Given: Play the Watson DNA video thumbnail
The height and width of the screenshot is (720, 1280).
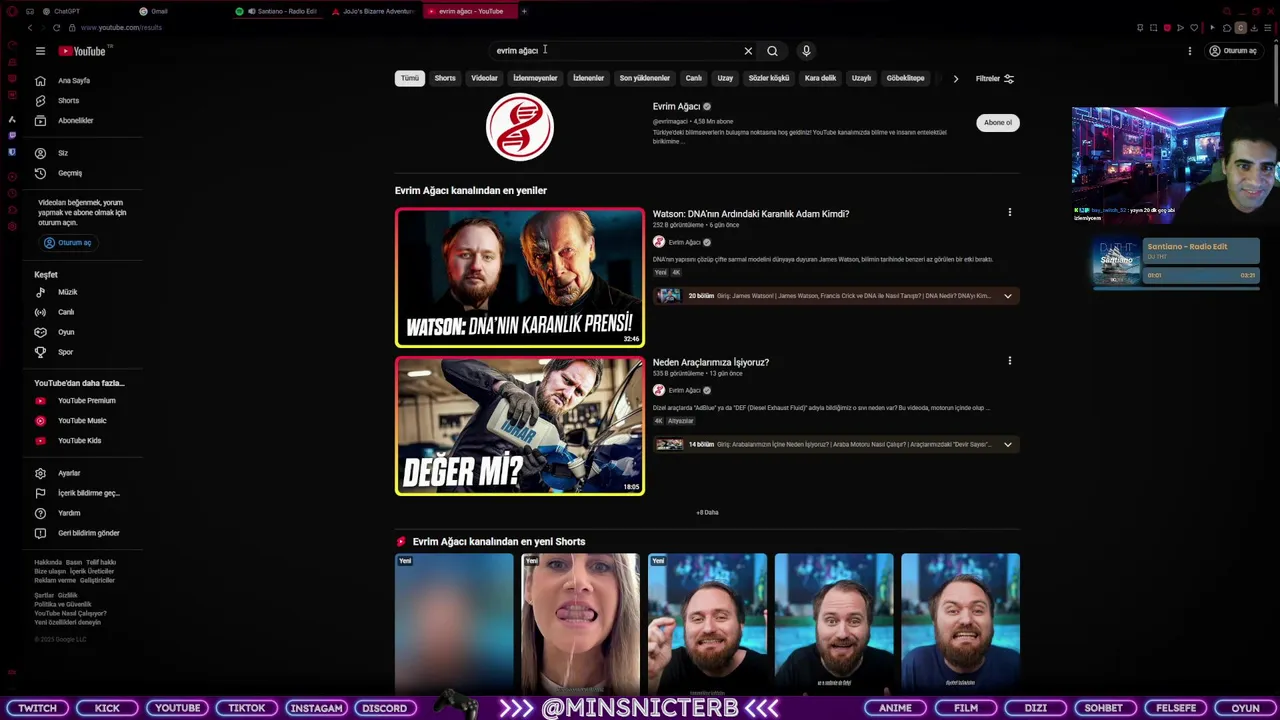Looking at the screenshot, I should tap(520, 277).
